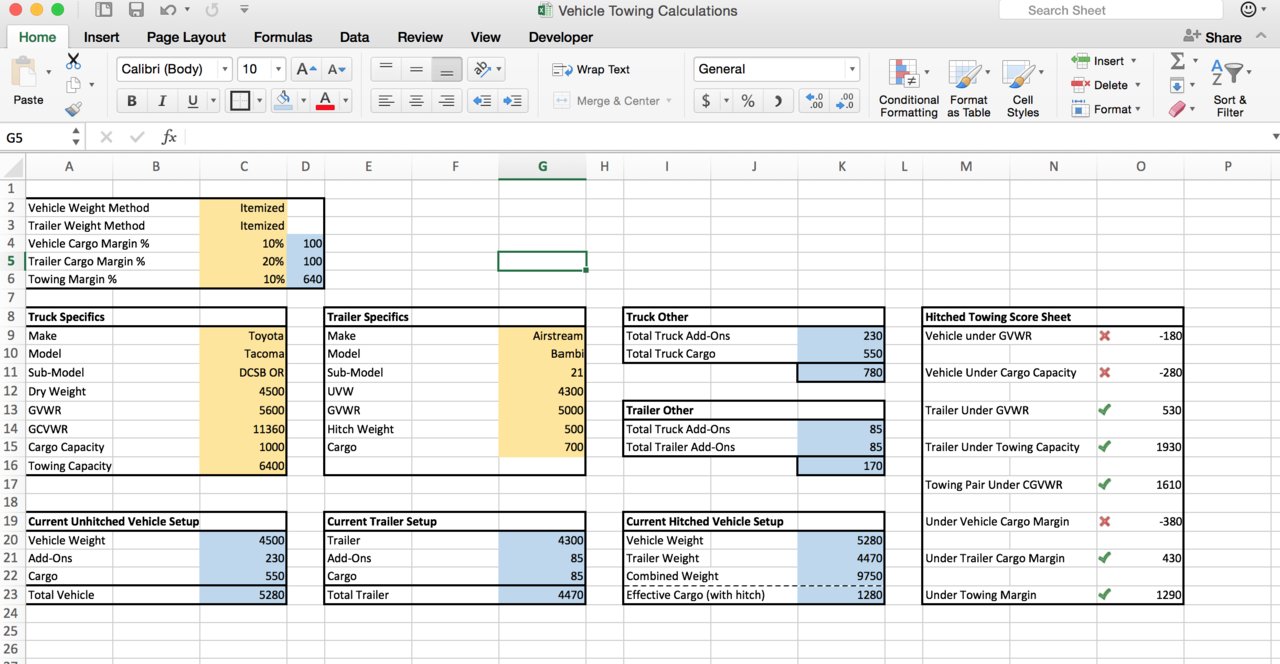Click the Merge & Center button
Screen dimensions: 1280x664
coord(611,101)
